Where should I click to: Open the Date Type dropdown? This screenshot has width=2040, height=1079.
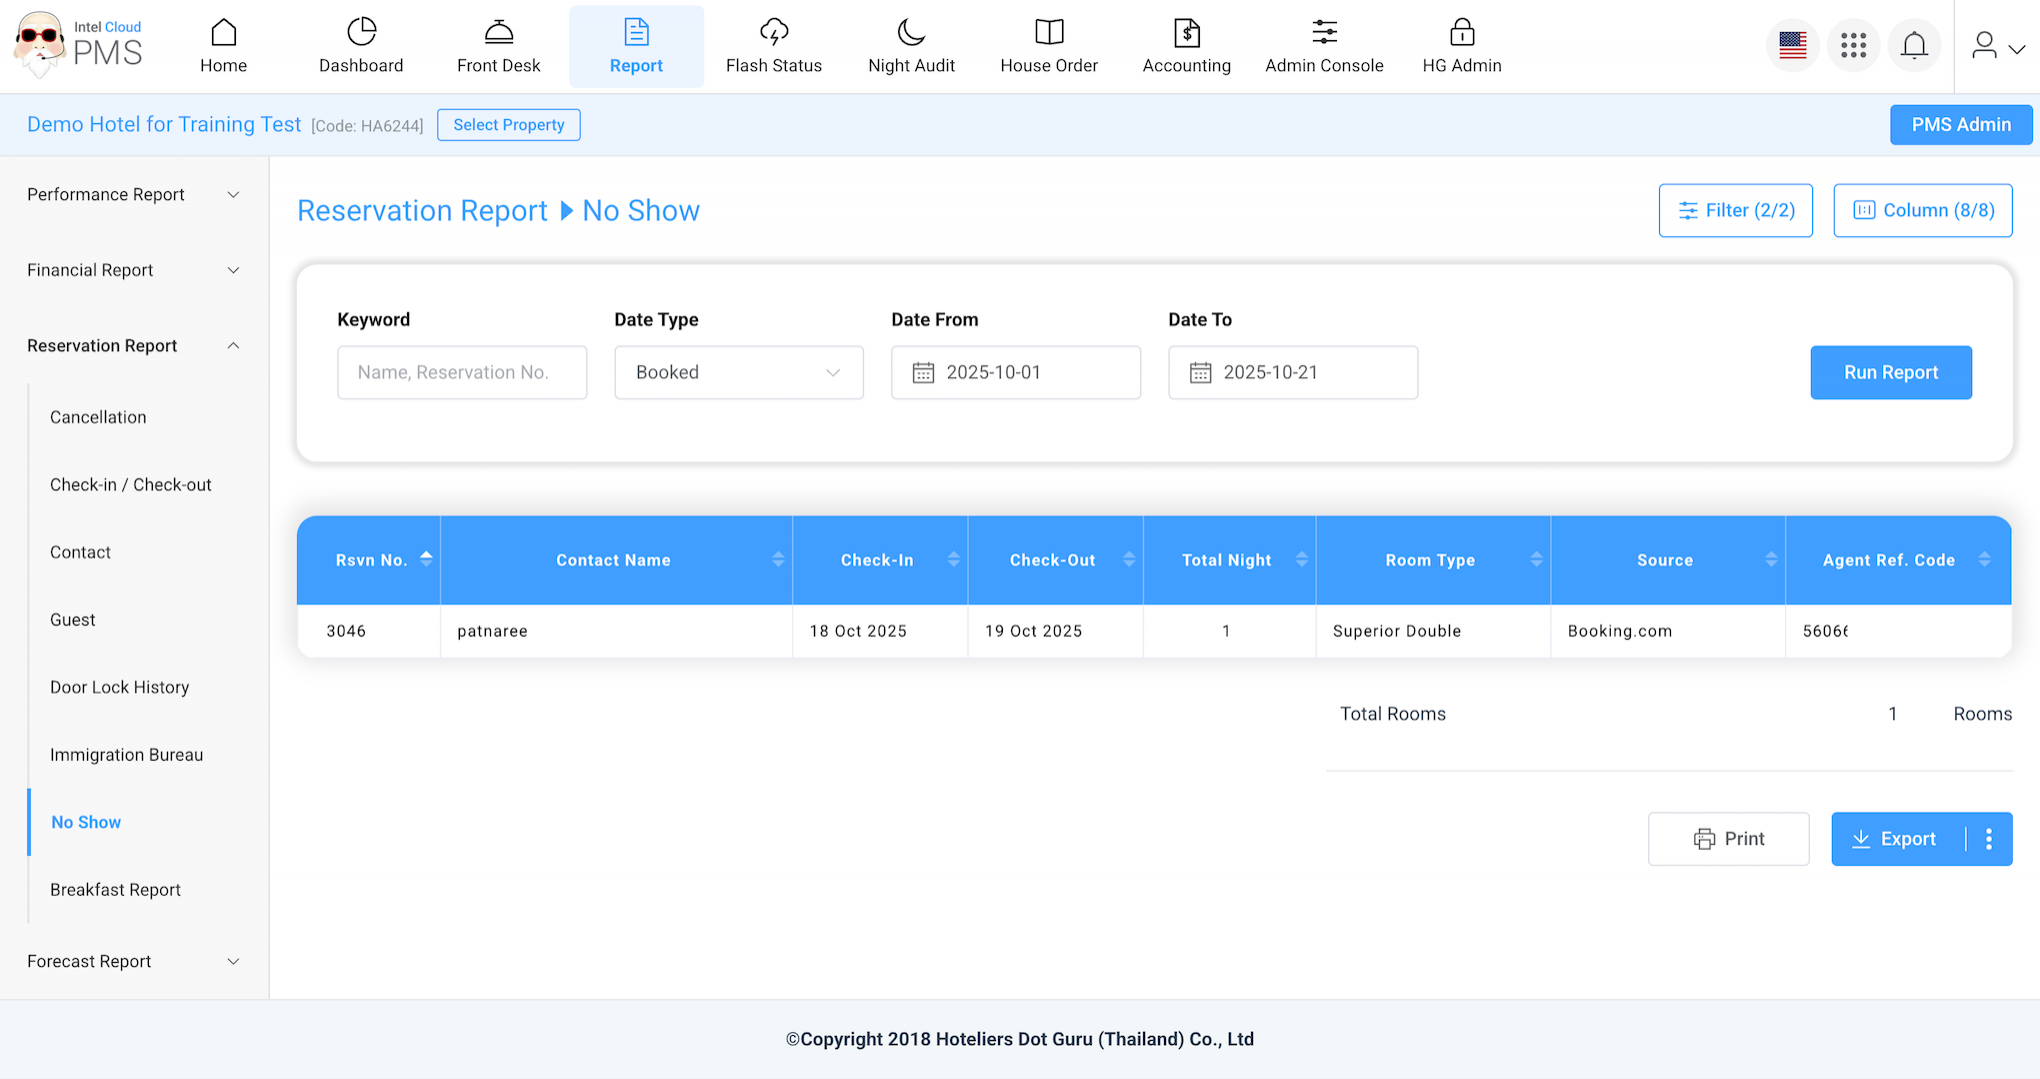point(738,372)
